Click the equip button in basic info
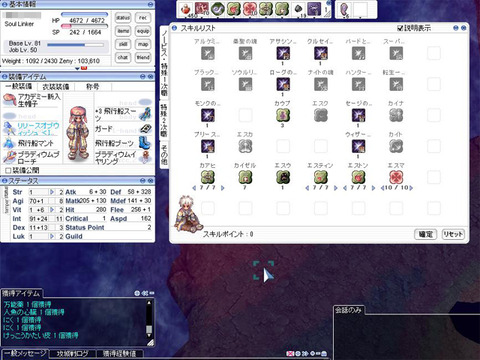Image resolution: width=480 pixels, height=360 pixels. pos(143,31)
